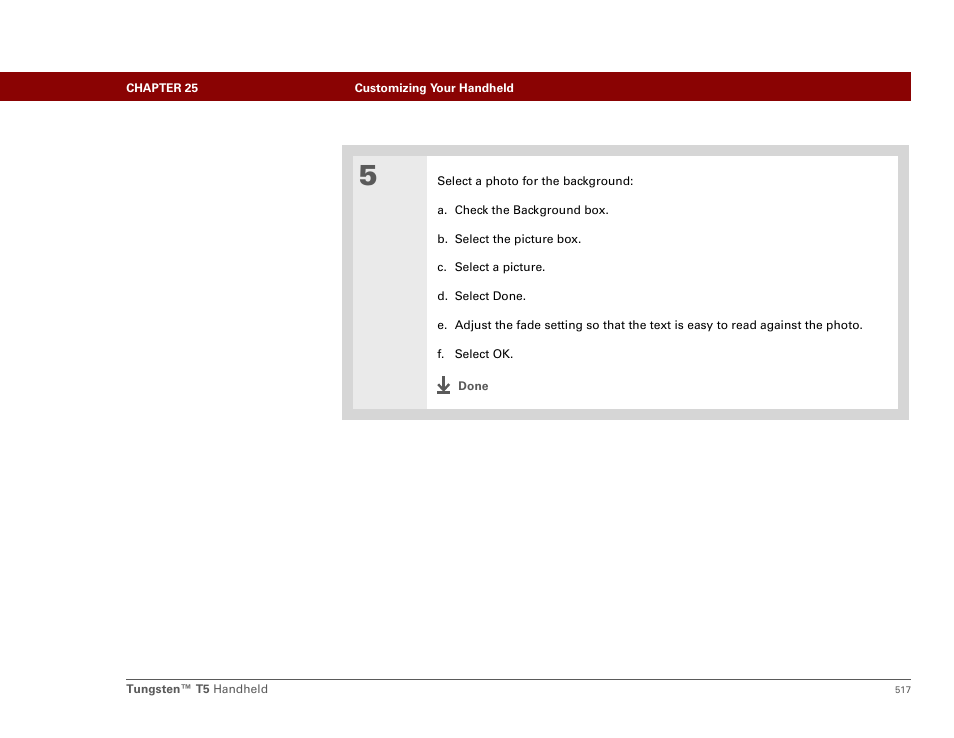This screenshot has height=738, width=954.
Task: Click the page number 517
Action: click(902, 689)
